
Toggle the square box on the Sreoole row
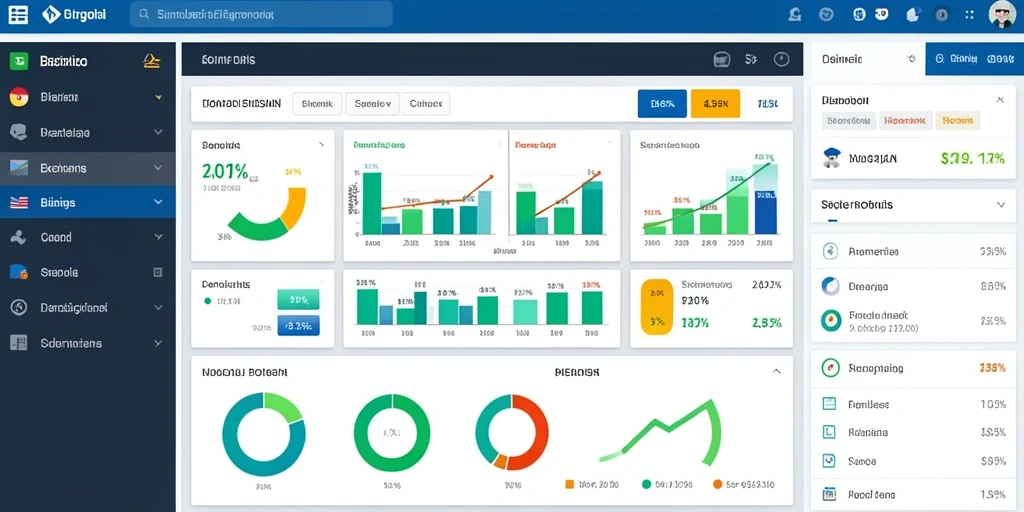(x=157, y=272)
